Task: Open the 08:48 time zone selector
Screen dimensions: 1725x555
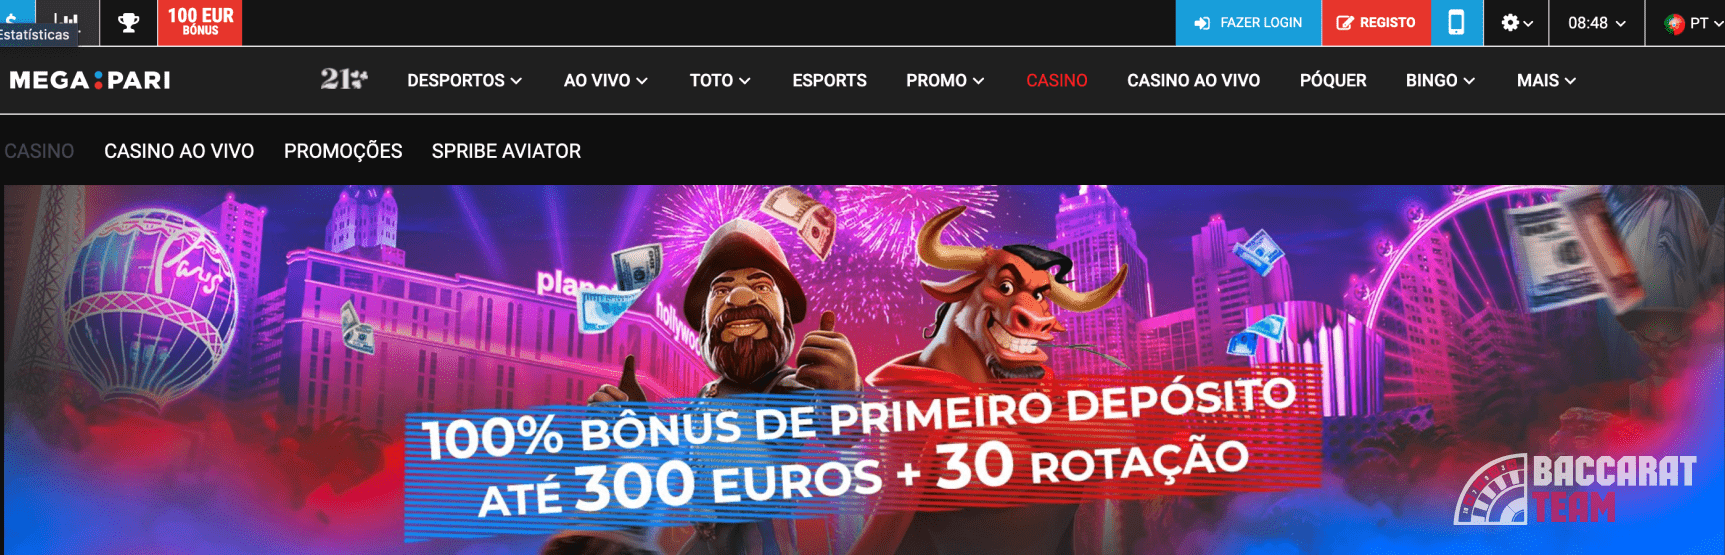Action: (x=1597, y=23)
